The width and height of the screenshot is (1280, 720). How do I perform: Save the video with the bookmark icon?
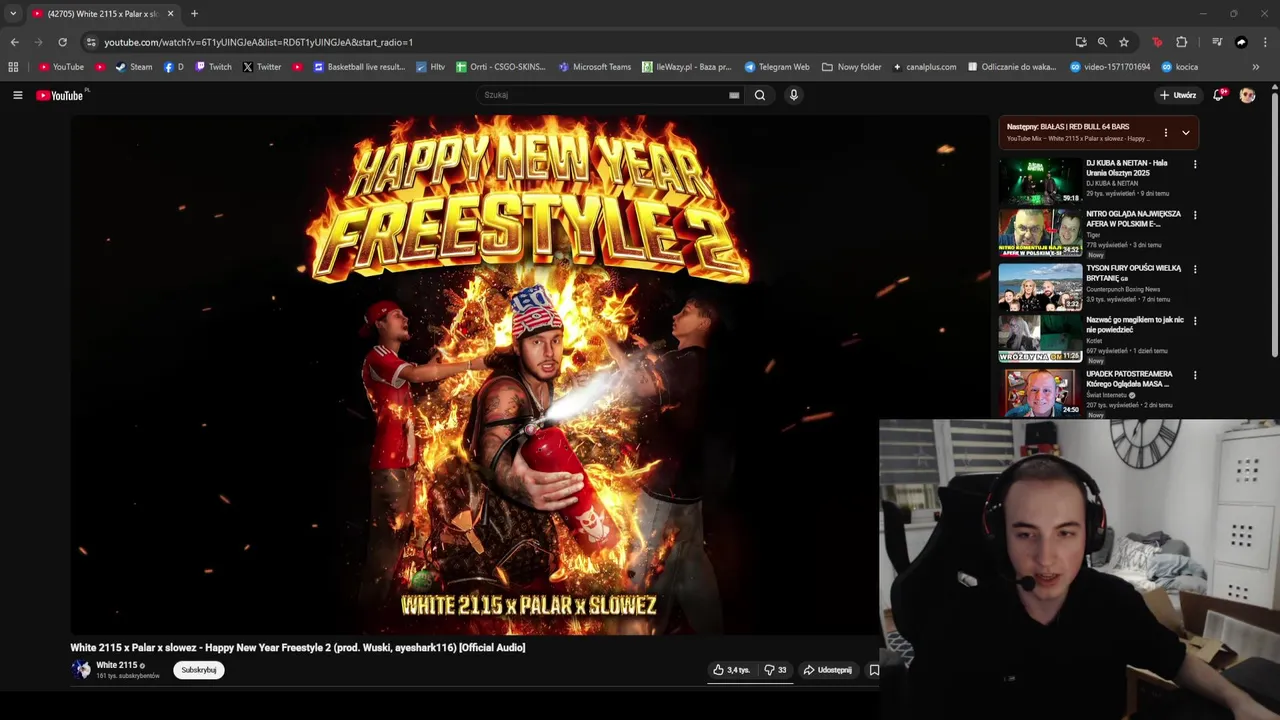tap(874, 670)
